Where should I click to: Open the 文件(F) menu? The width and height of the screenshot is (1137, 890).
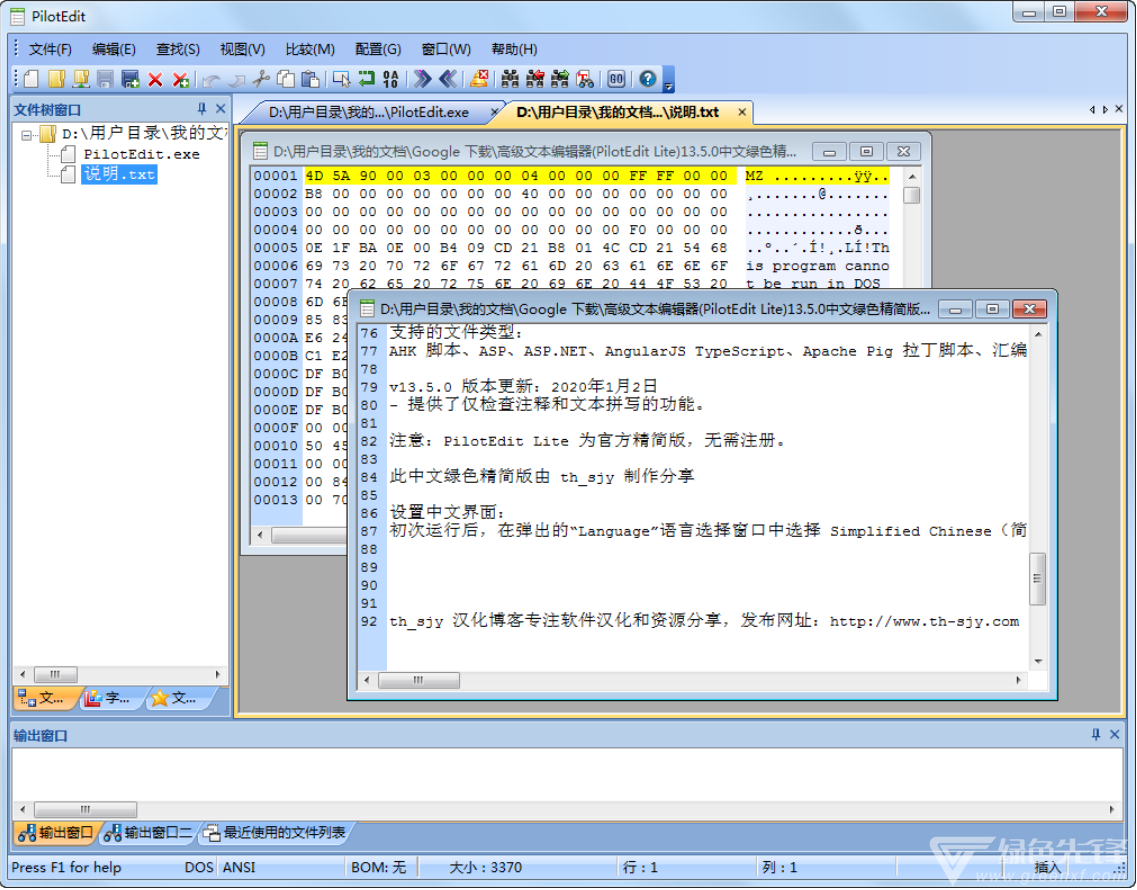(50, 49)
